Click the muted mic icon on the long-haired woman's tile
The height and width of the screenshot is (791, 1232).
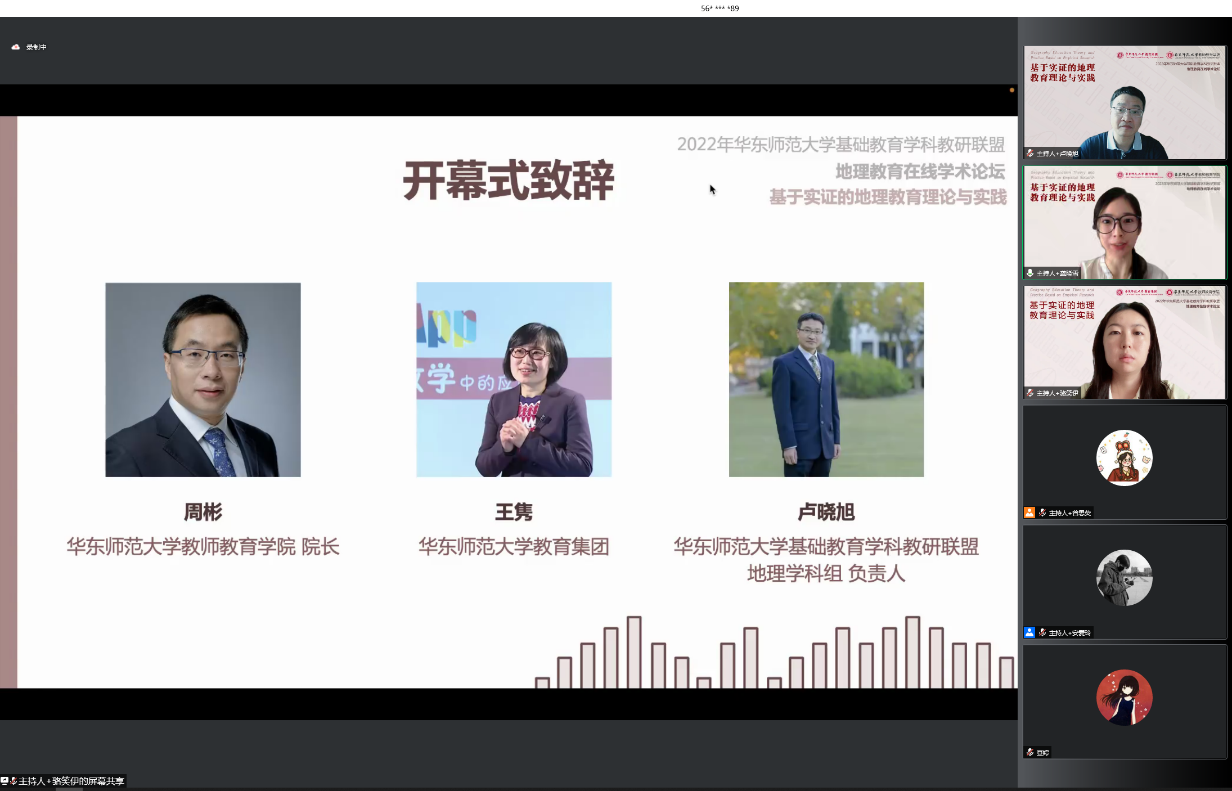(1030, 393)
